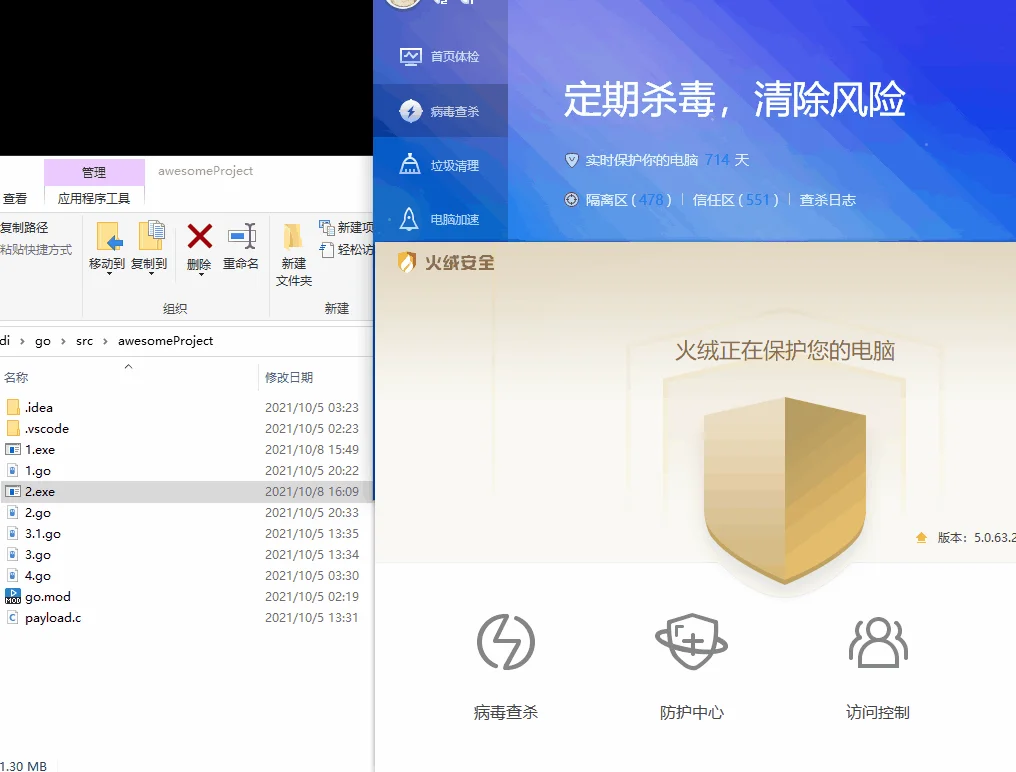Open the 应用程序工具 tab
Screen dimensions: 1016x772
click(94, 198)
